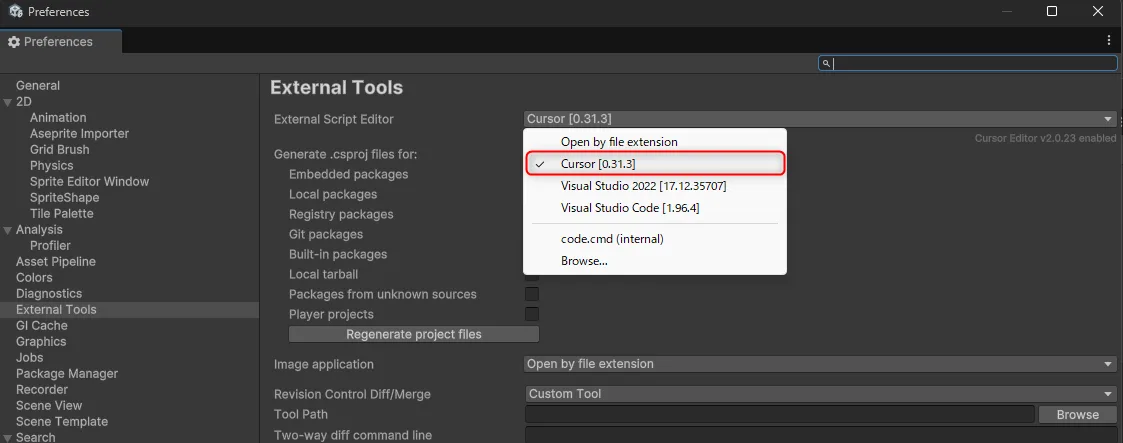This screenshot has height=443, width=1123.
Task: Focus the preferences search field
Action: coord(968,63)
